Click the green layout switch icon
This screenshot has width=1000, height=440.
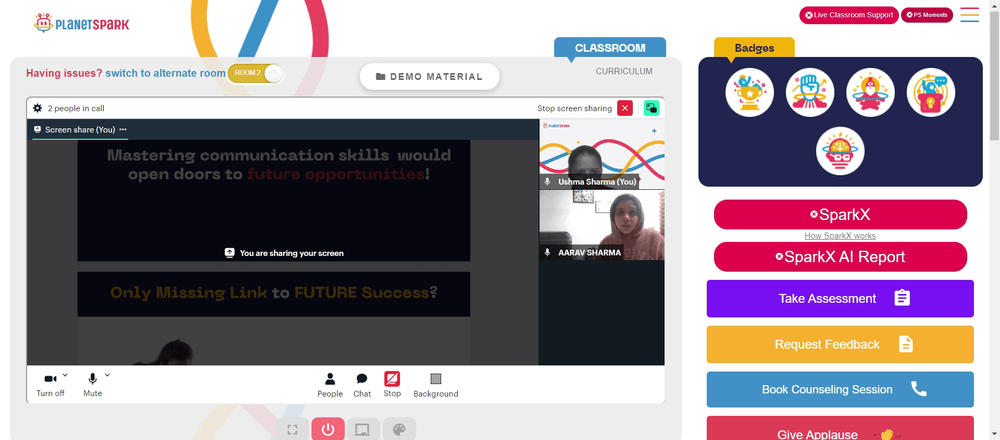tap(651, 108)
